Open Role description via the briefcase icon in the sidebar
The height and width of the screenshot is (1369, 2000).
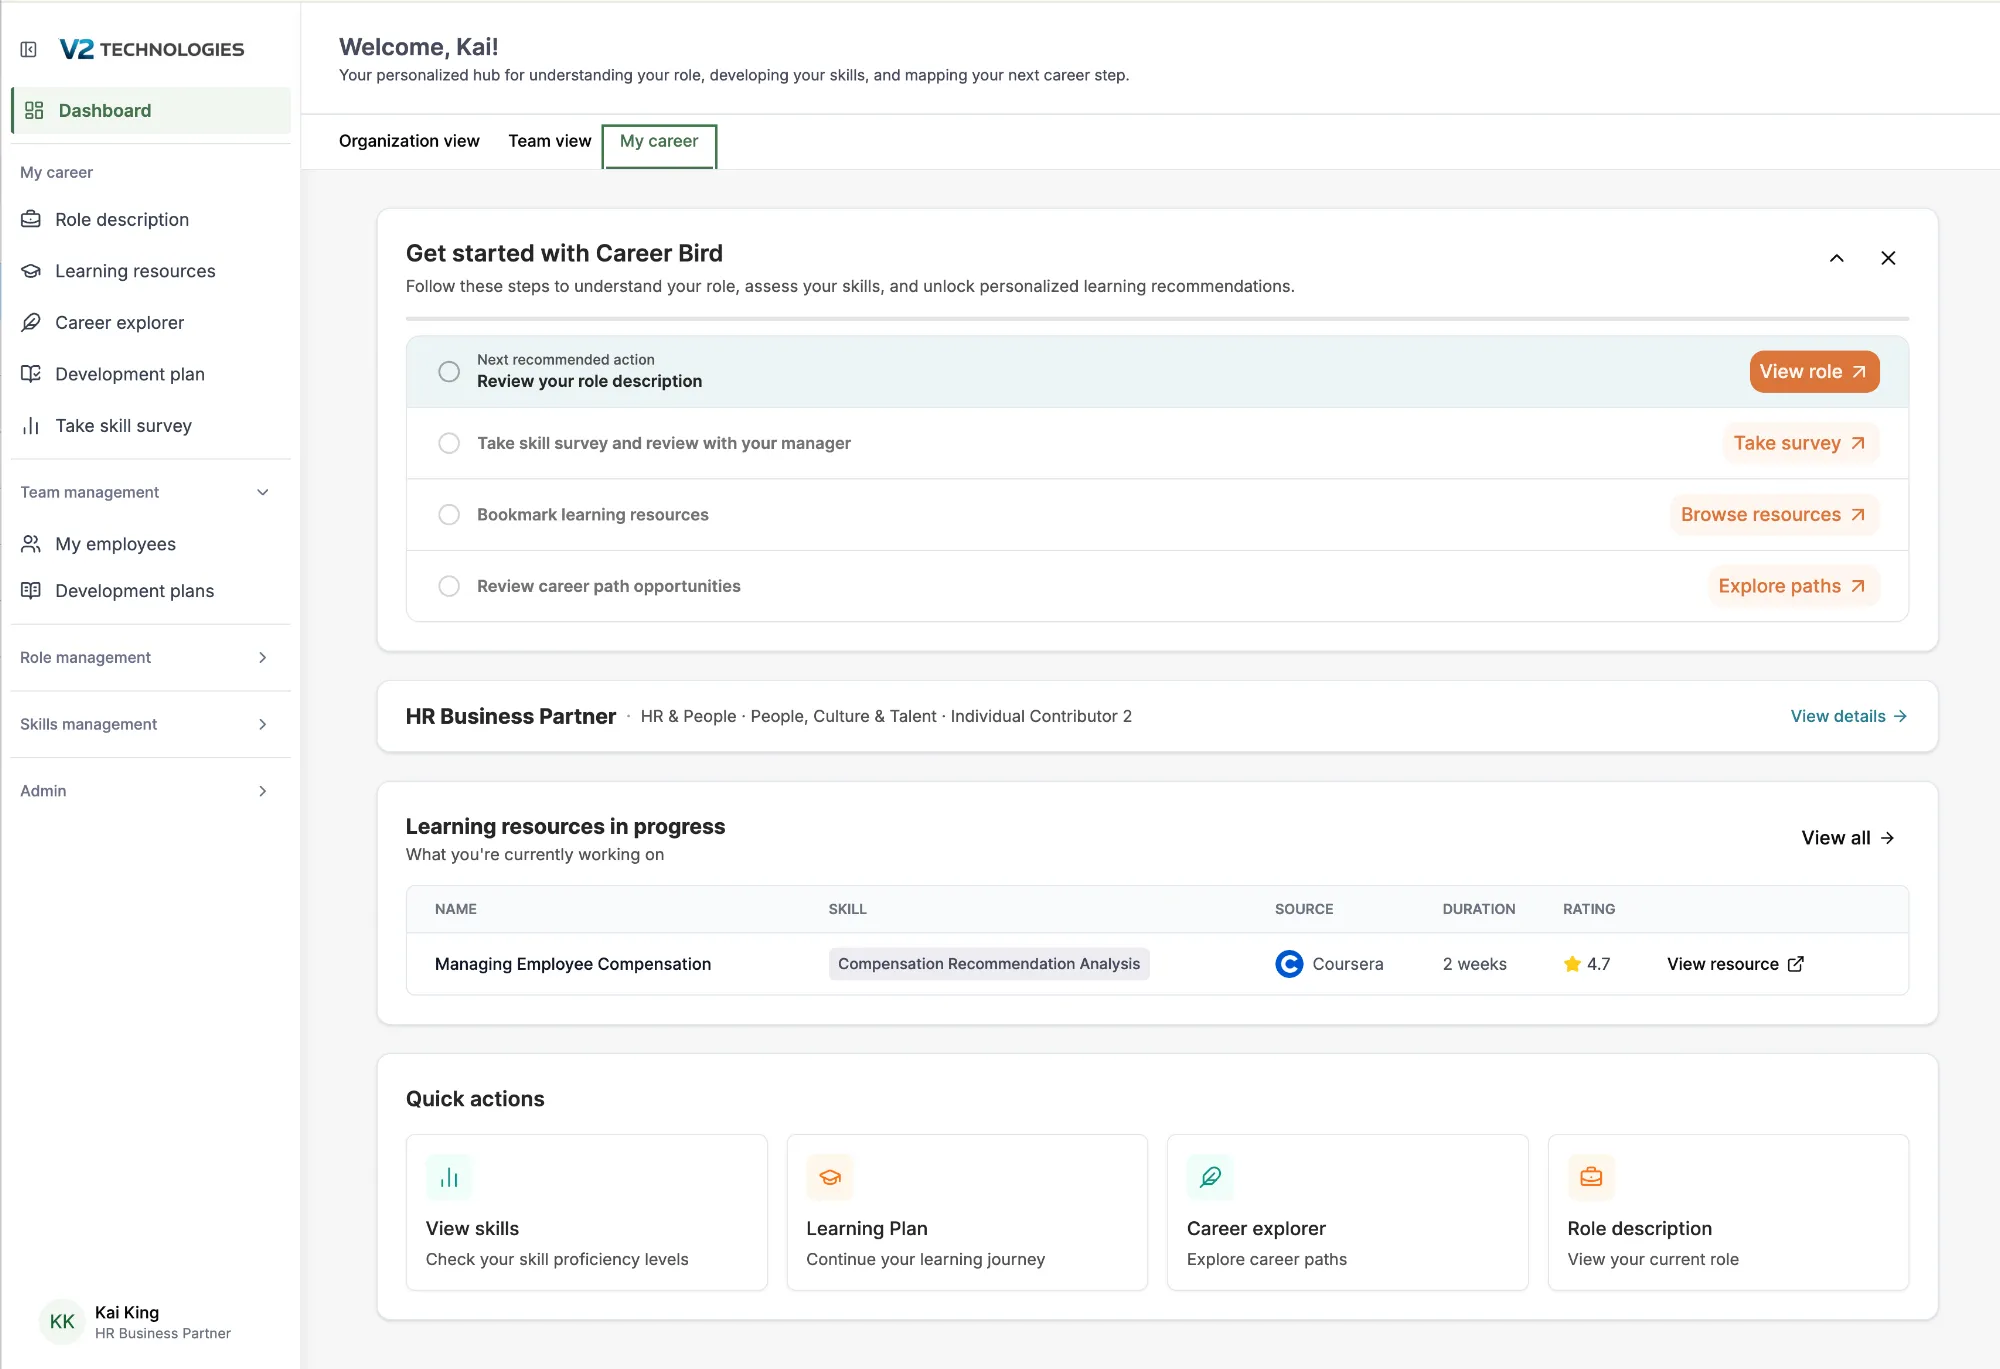point(31,219)
